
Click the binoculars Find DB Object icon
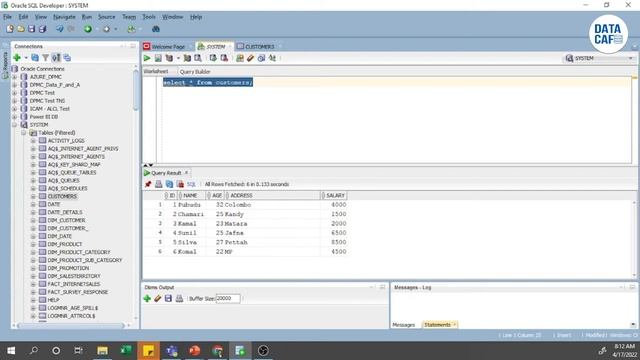tap(156, 29)
